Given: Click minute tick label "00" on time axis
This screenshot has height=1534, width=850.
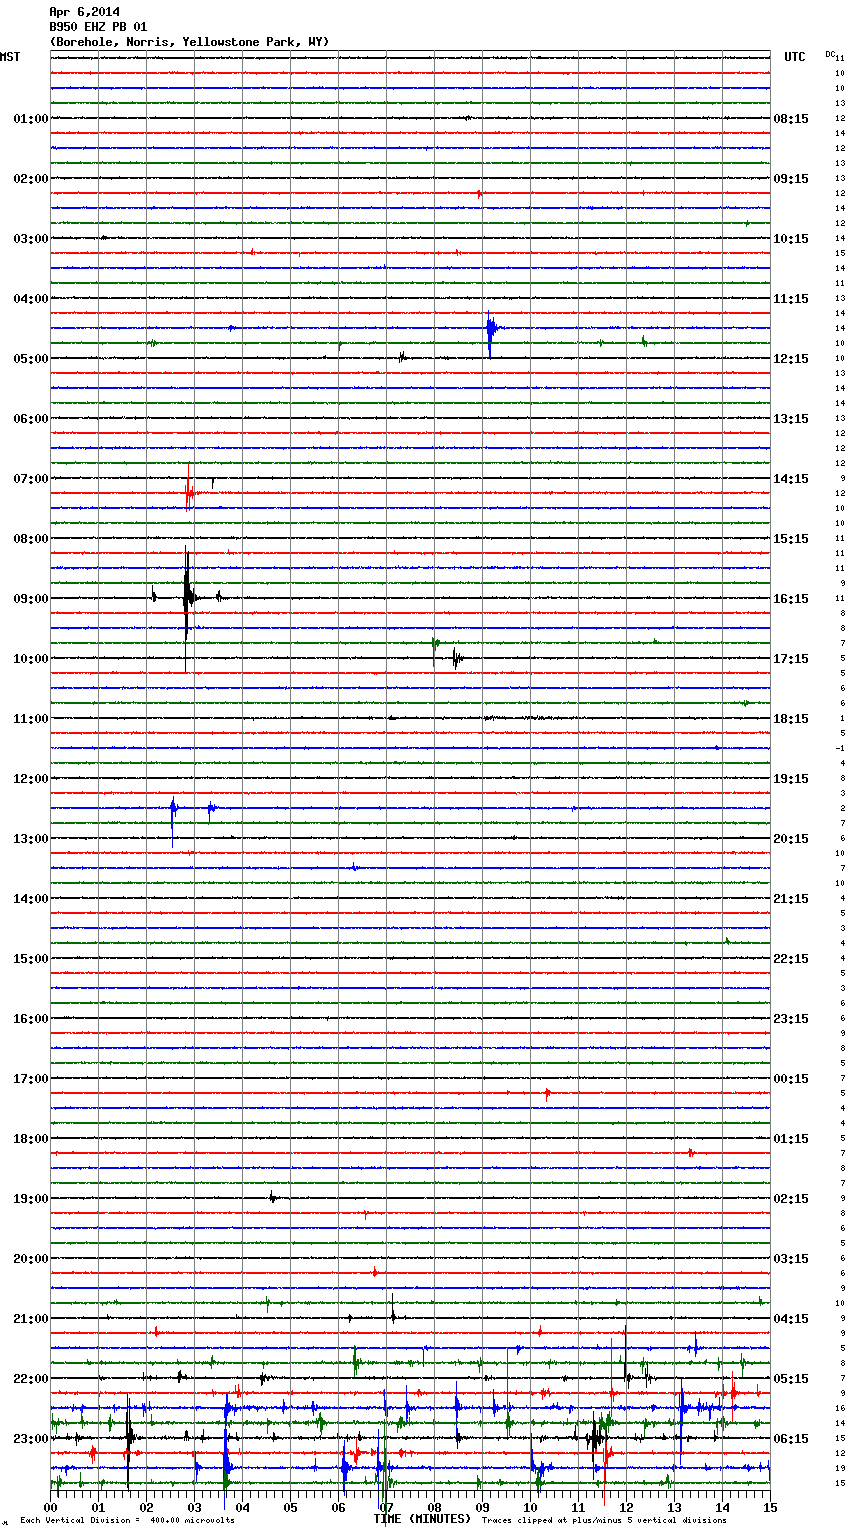Looking at the screenshot, I should coord(50,1507).
